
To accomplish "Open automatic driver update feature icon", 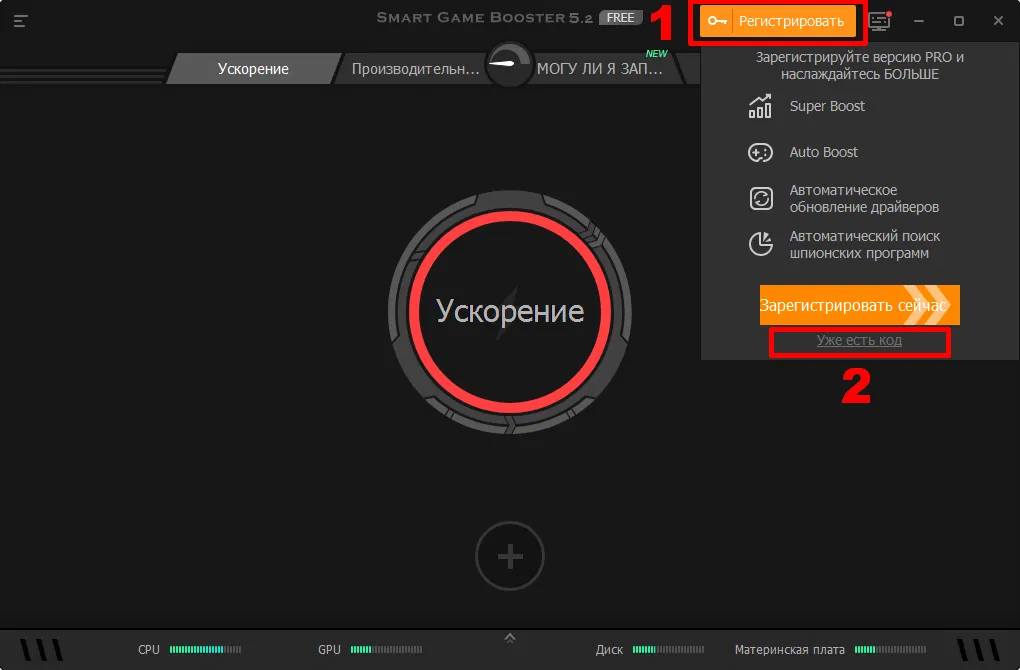I will tap(760, 197).
